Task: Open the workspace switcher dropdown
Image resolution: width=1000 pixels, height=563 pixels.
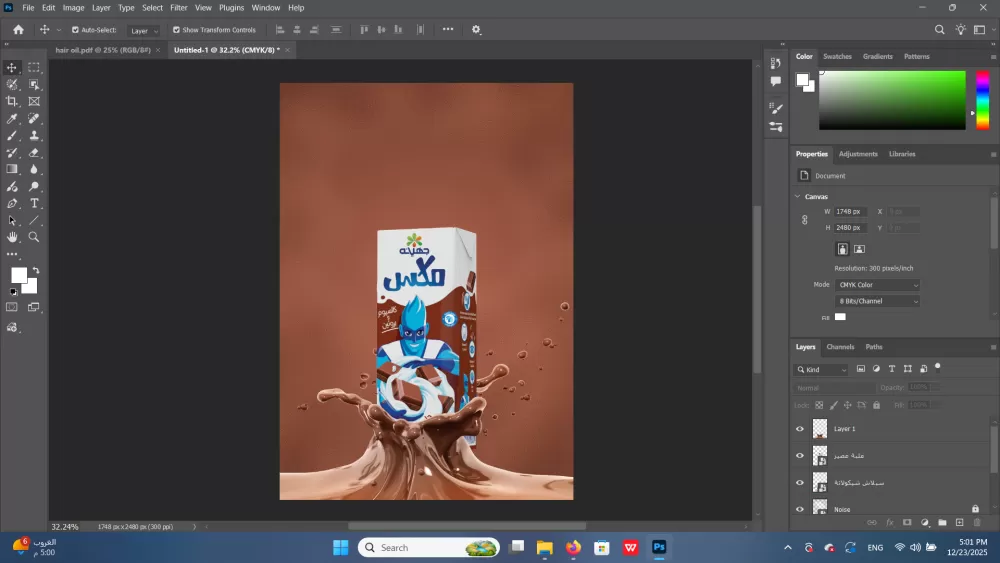Action: 982,29
